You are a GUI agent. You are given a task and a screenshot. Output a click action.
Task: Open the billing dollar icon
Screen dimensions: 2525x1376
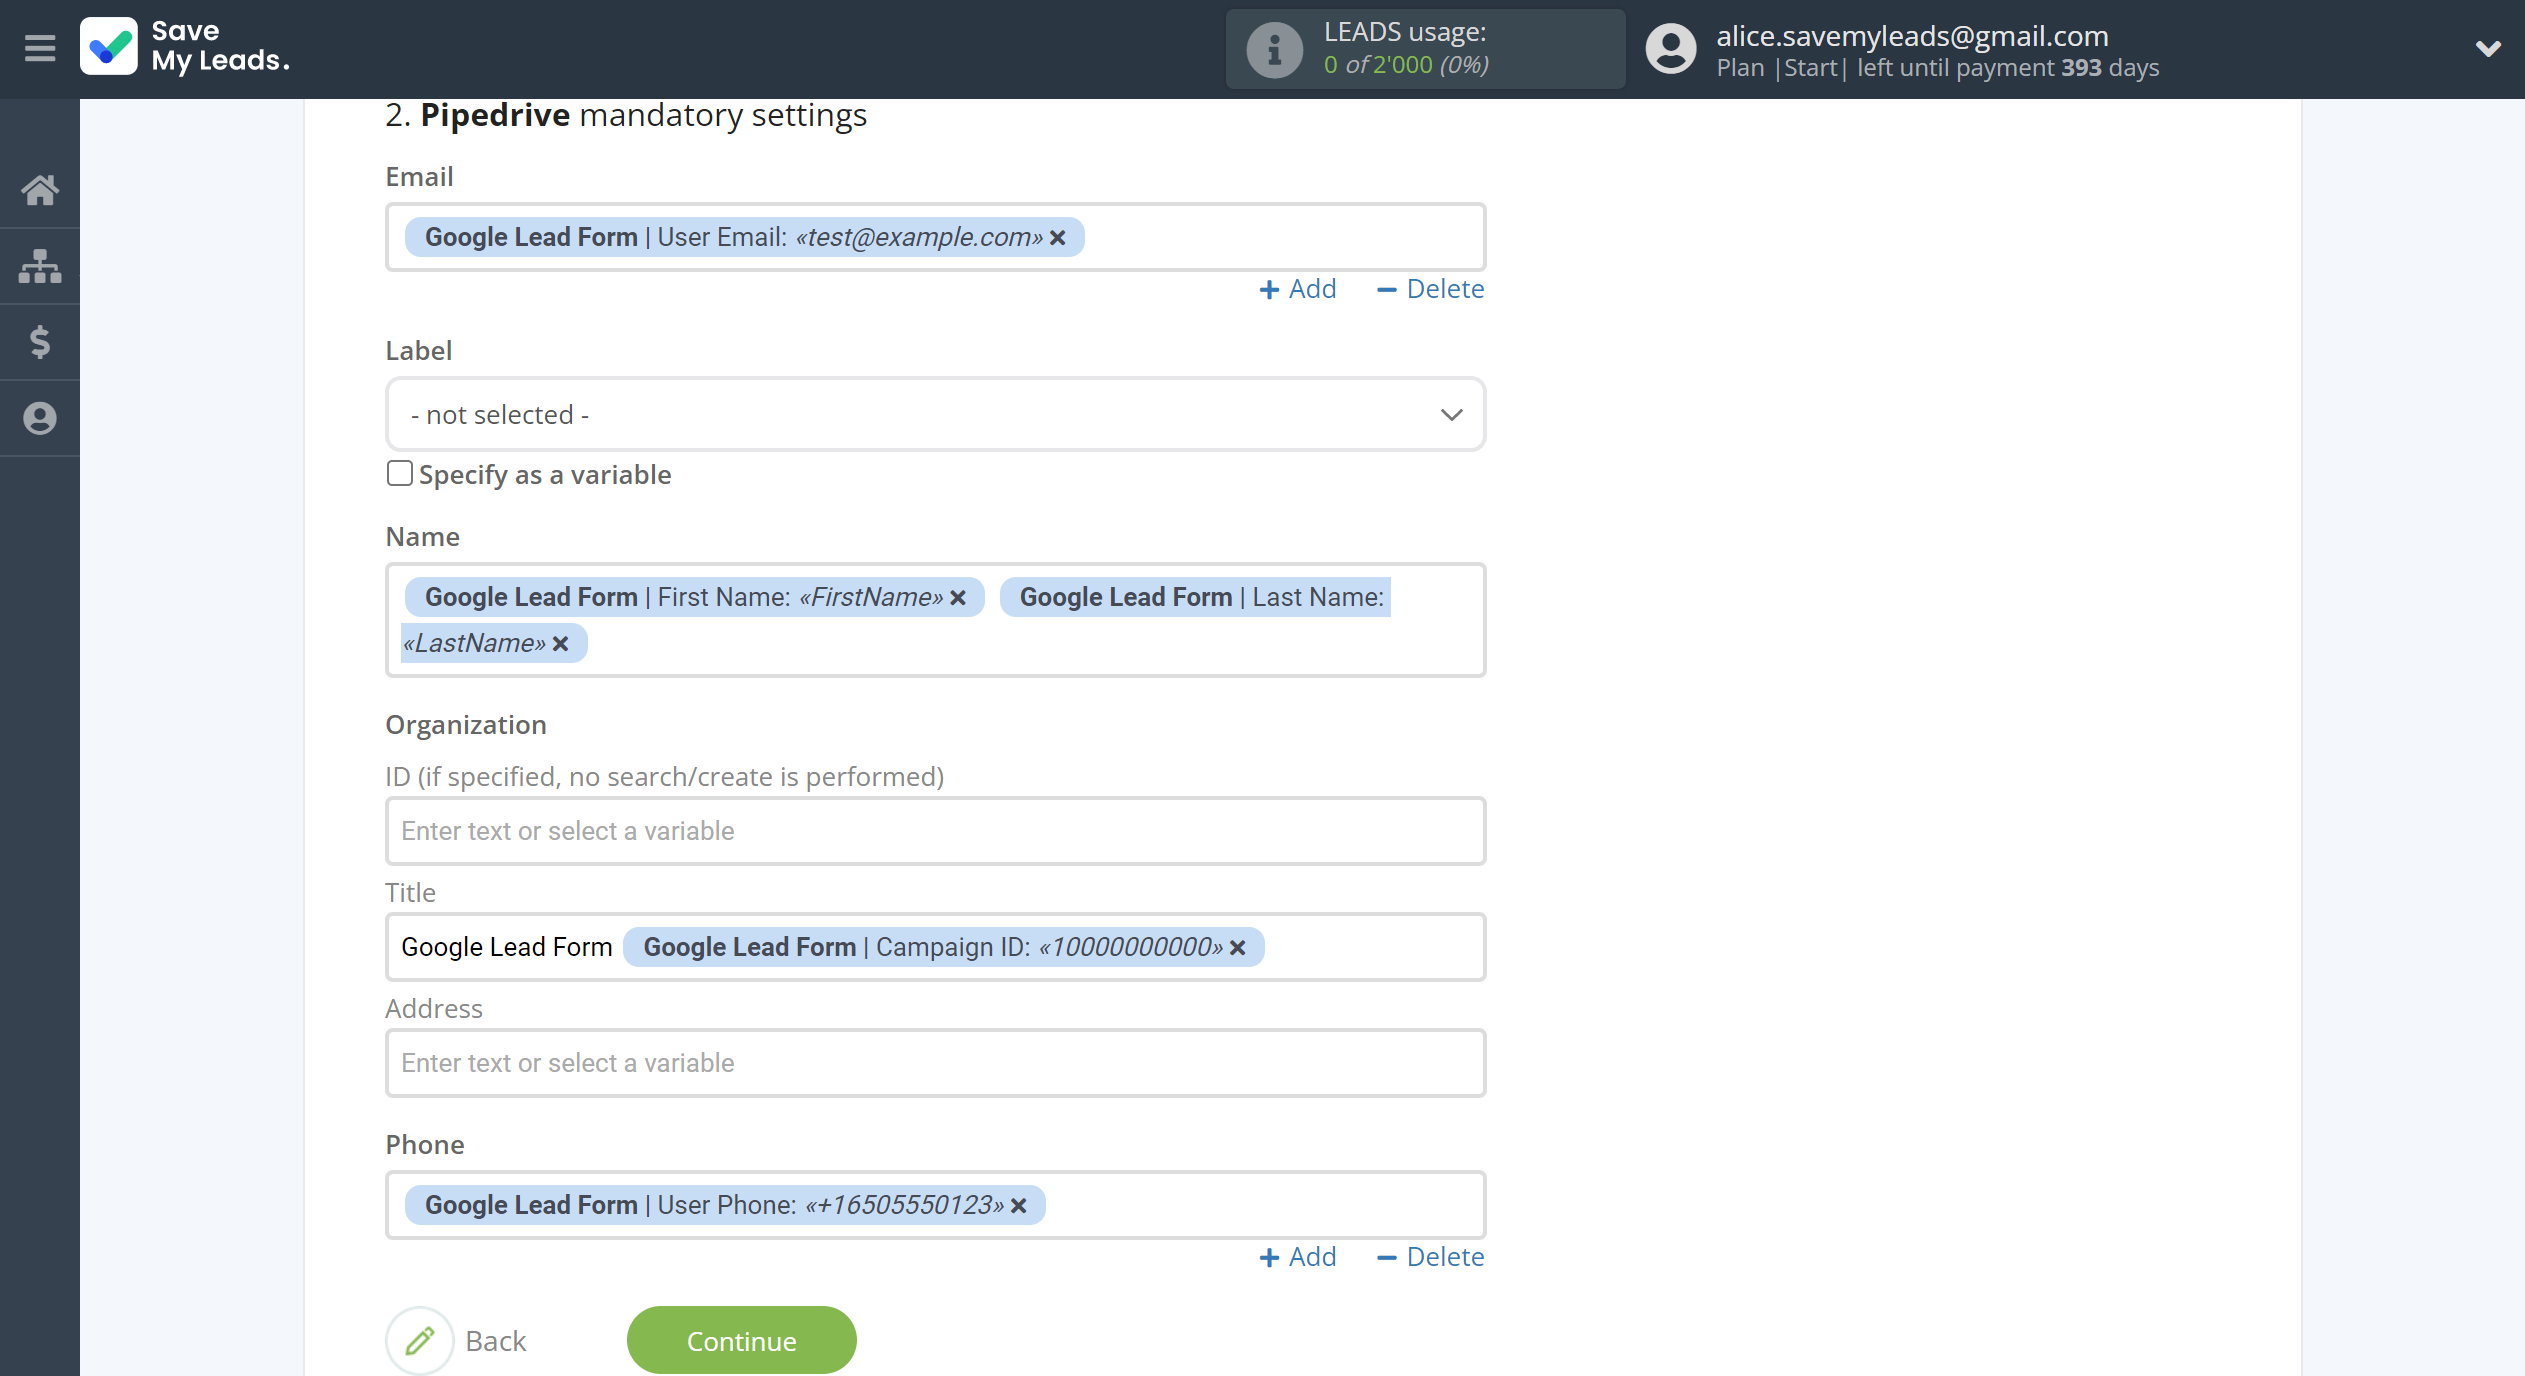click(40, 342)
